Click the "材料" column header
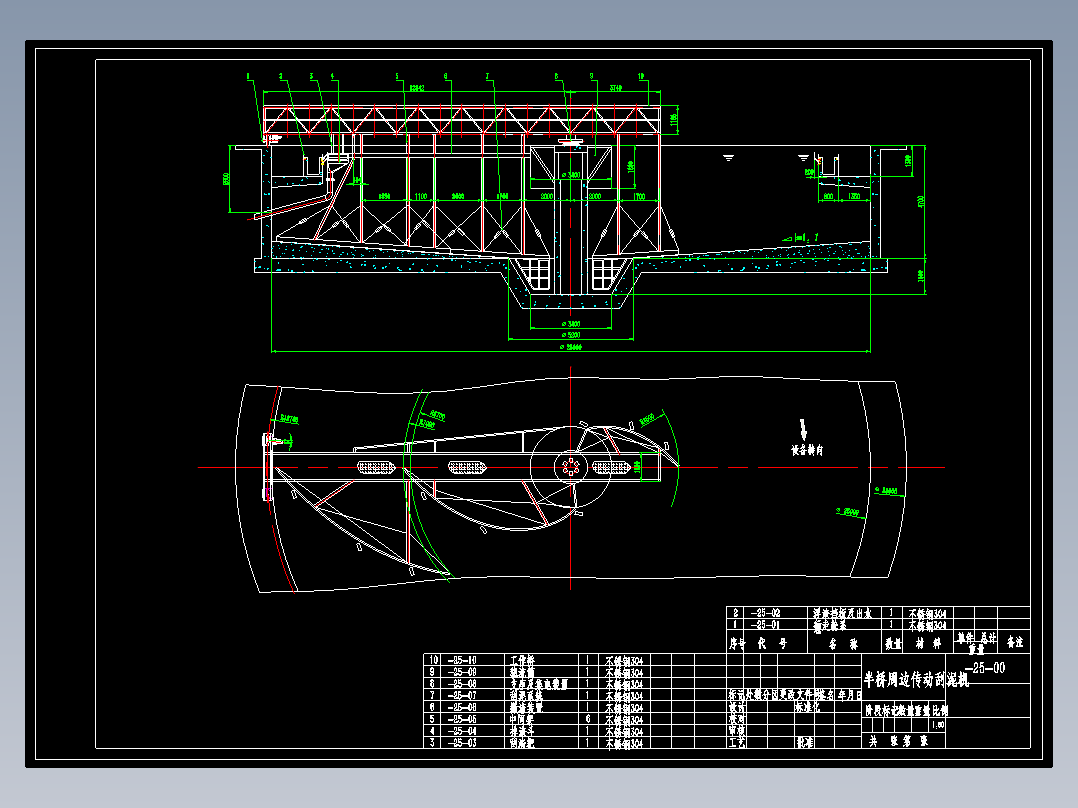Viewport: 1078px width, 808px height. (x=928, y=644)
